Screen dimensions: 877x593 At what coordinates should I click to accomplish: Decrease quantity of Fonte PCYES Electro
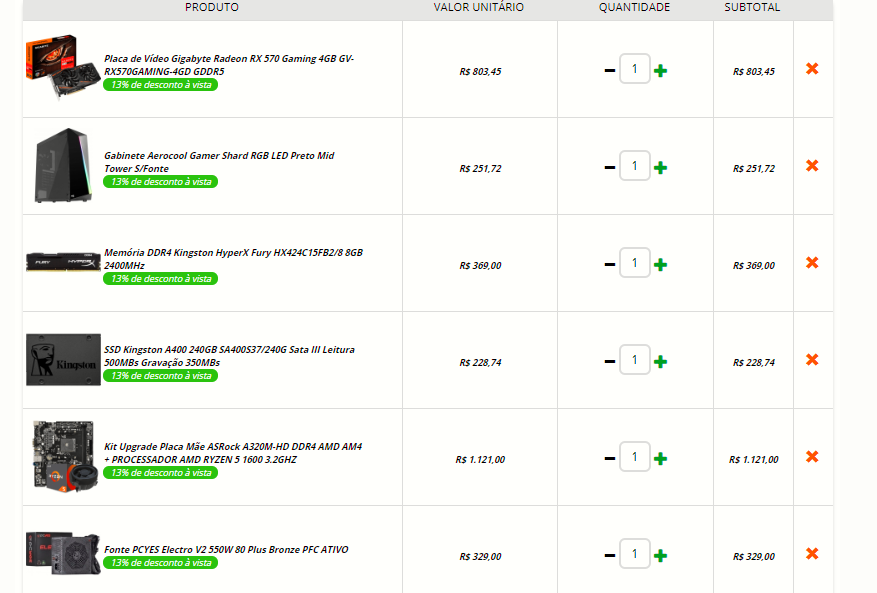(610, 556)
